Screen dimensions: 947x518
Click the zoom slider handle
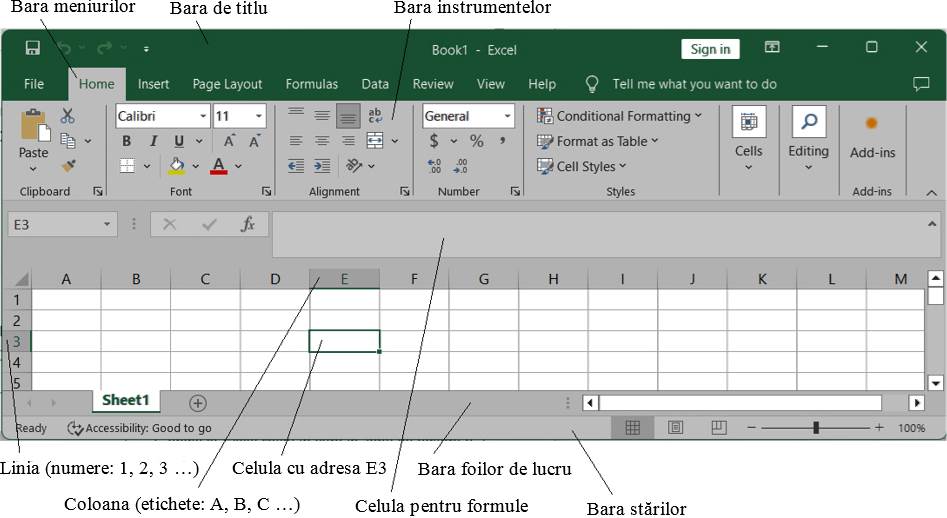click(816, 427)
